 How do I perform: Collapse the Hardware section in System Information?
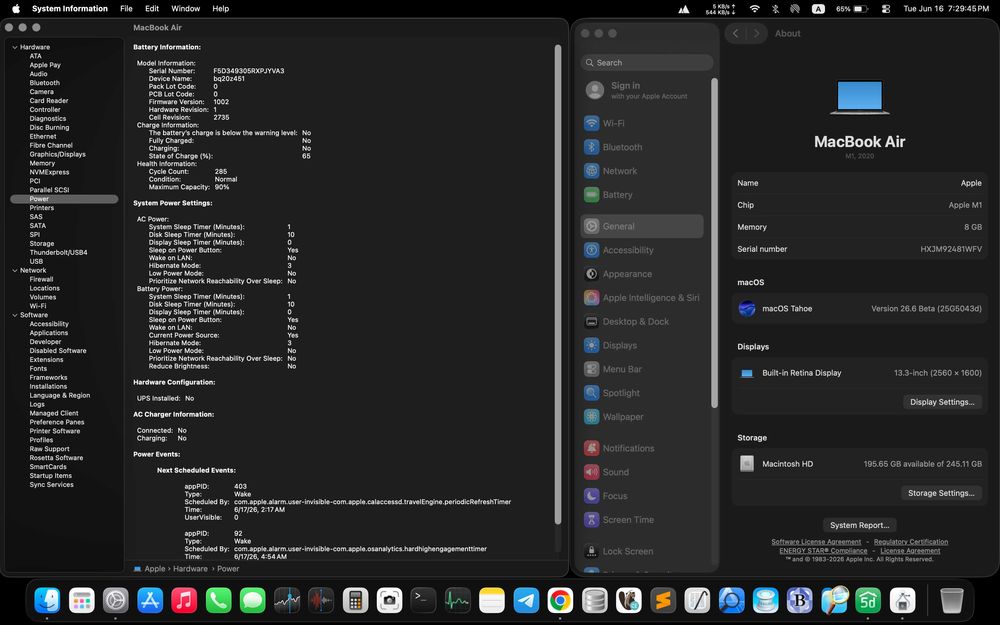(15, 47)
